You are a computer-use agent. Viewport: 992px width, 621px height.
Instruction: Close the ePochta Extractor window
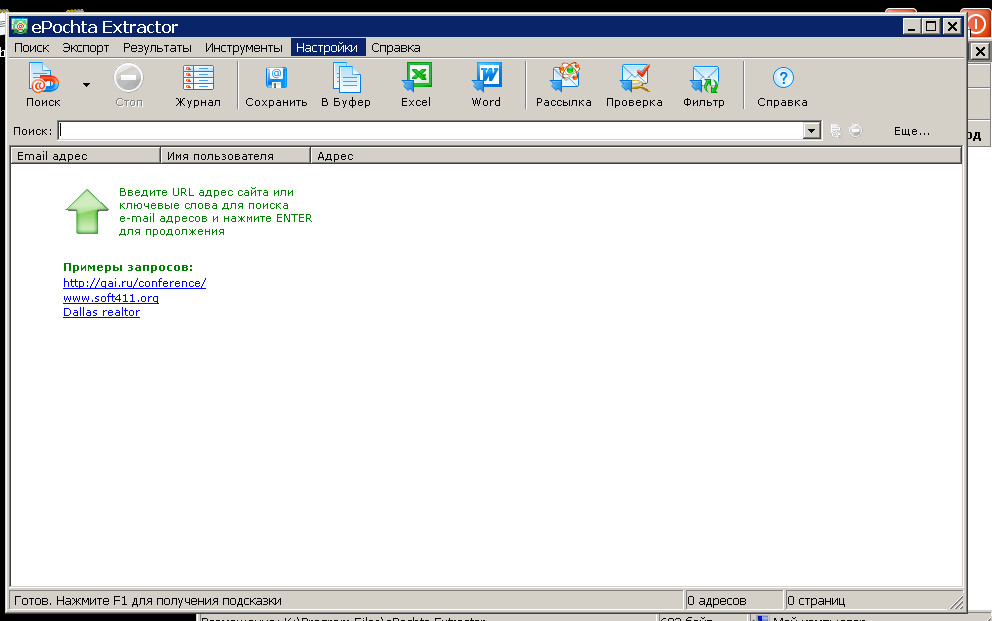click(952, 27)
